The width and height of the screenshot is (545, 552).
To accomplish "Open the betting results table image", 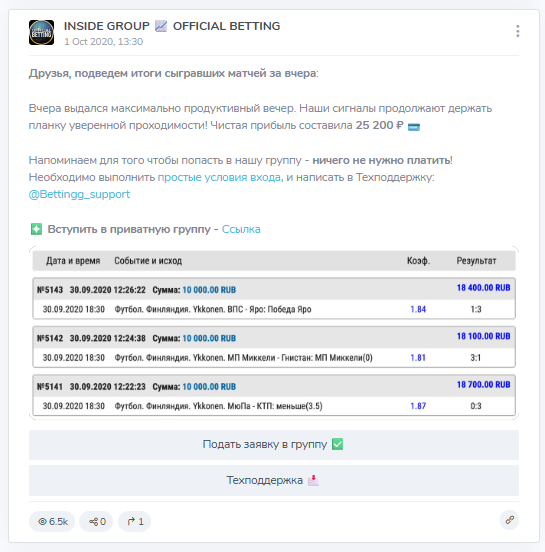I will (x=274, y=333).
